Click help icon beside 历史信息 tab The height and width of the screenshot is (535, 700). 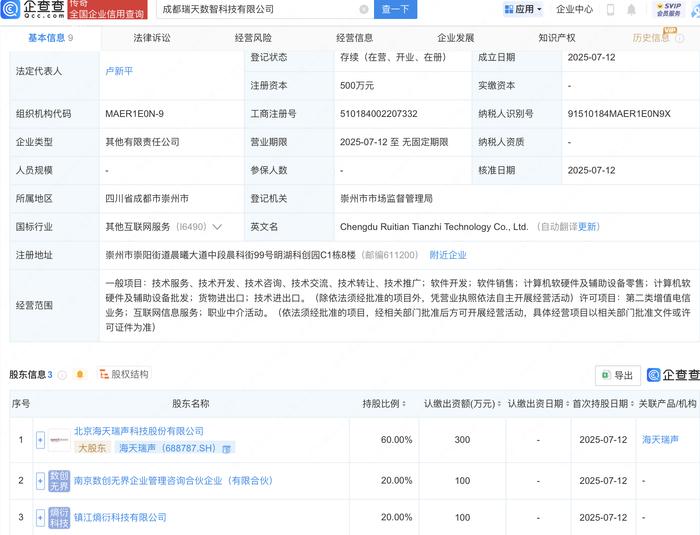(680, 38)
